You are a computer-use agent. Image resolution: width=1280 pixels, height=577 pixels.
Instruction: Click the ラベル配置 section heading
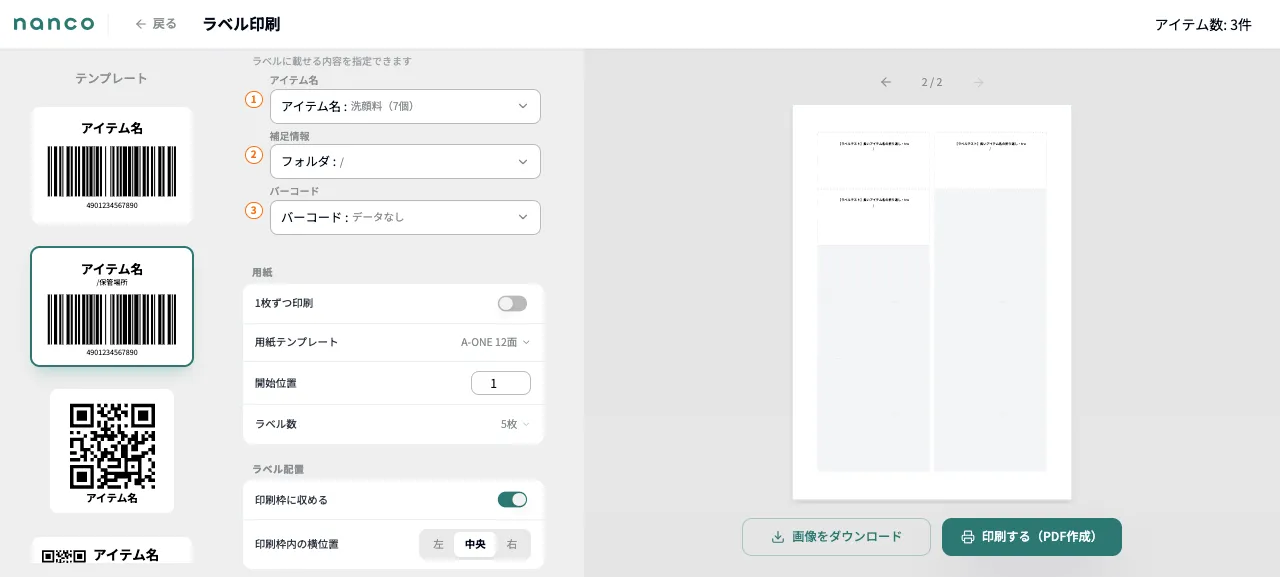[278, 469]
